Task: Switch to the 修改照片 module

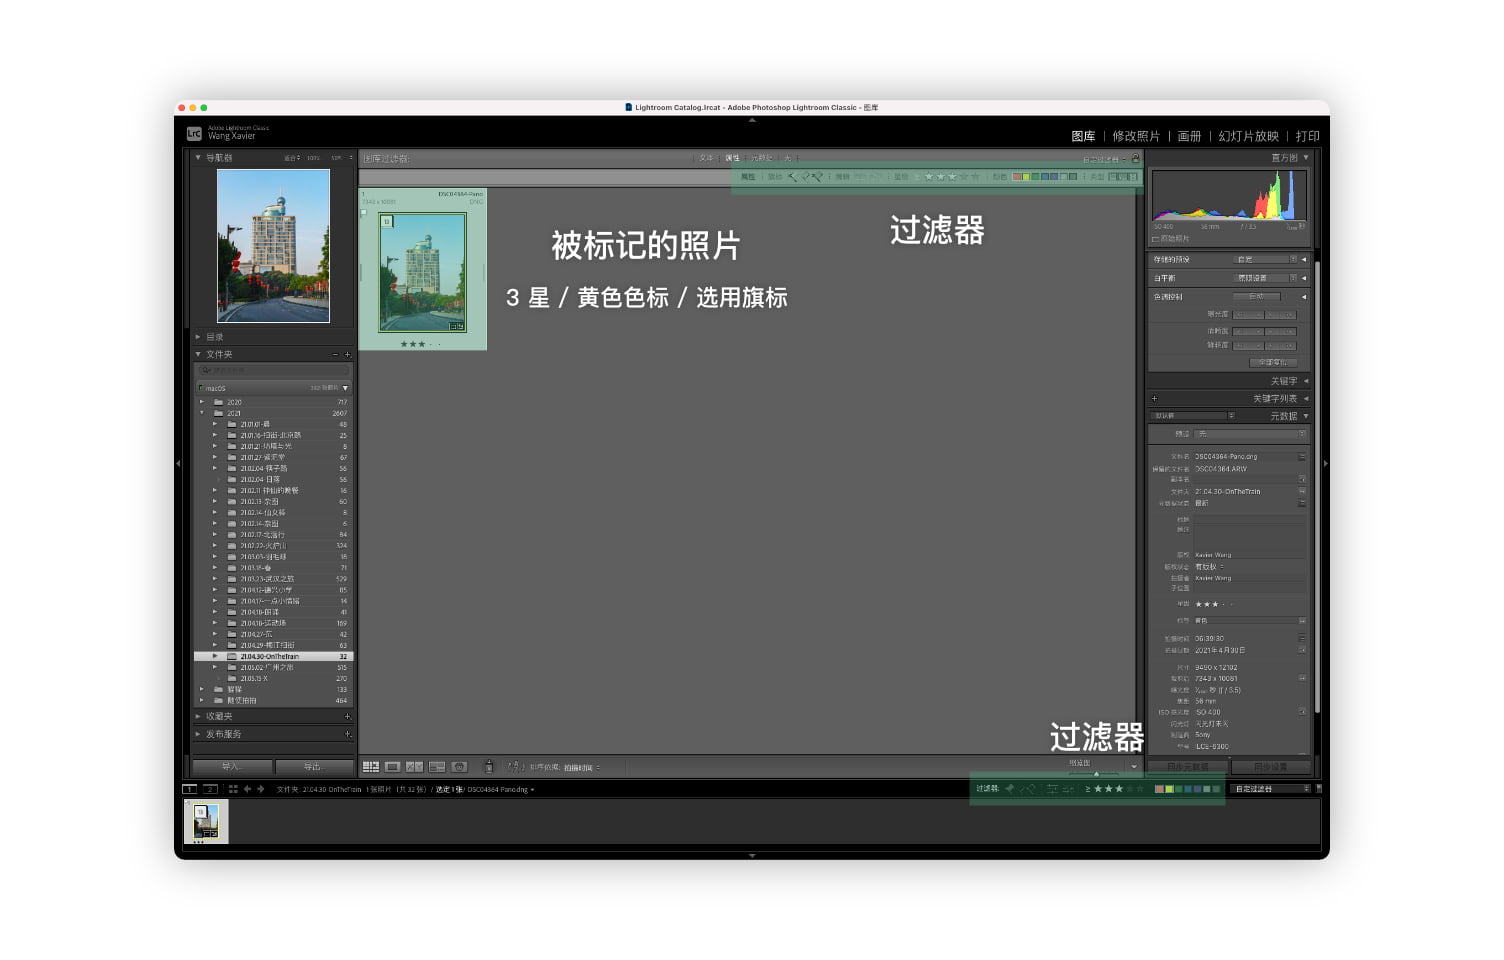Action: 1137,136
